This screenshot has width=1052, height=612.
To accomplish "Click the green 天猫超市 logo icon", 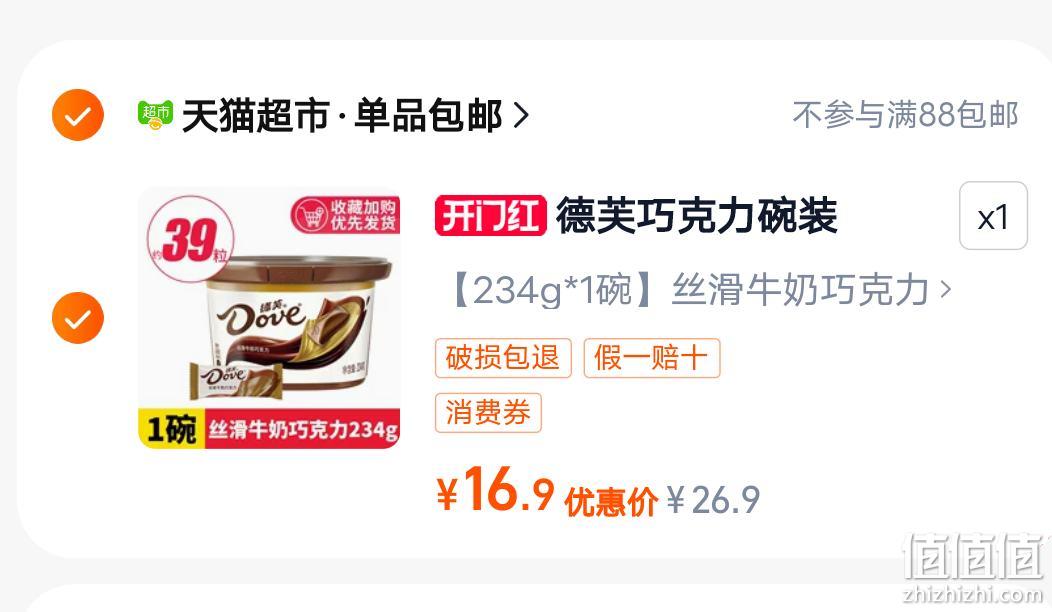I will tap(155, 115).
